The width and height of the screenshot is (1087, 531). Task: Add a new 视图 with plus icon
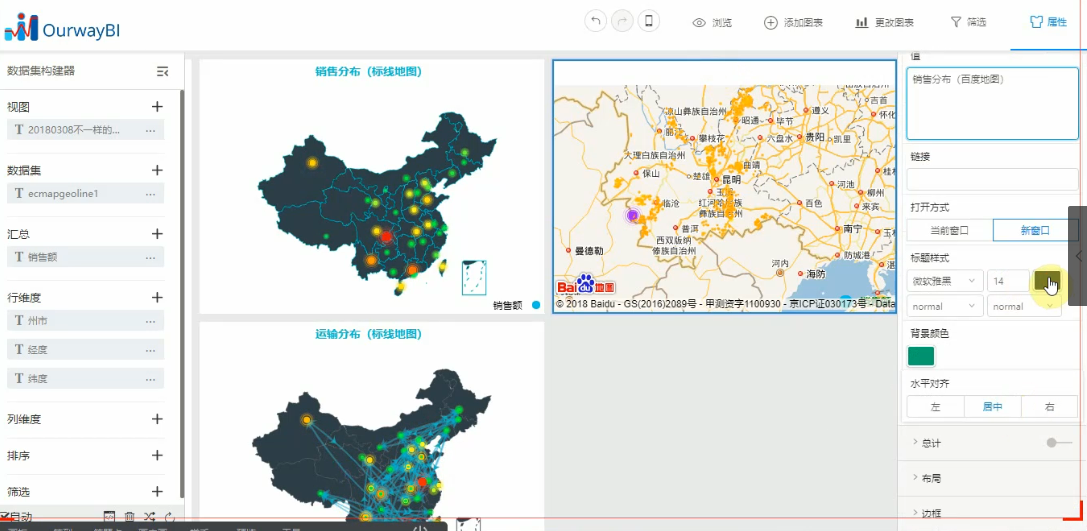(x=157, y=106)
